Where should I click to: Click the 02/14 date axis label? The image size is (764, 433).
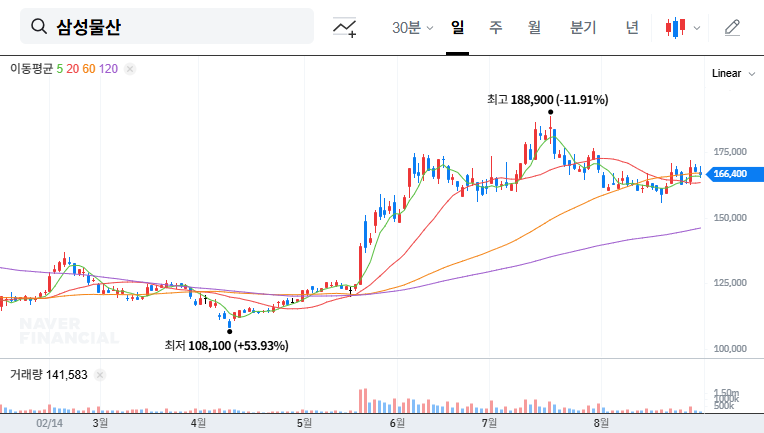(x=49, y=423)
